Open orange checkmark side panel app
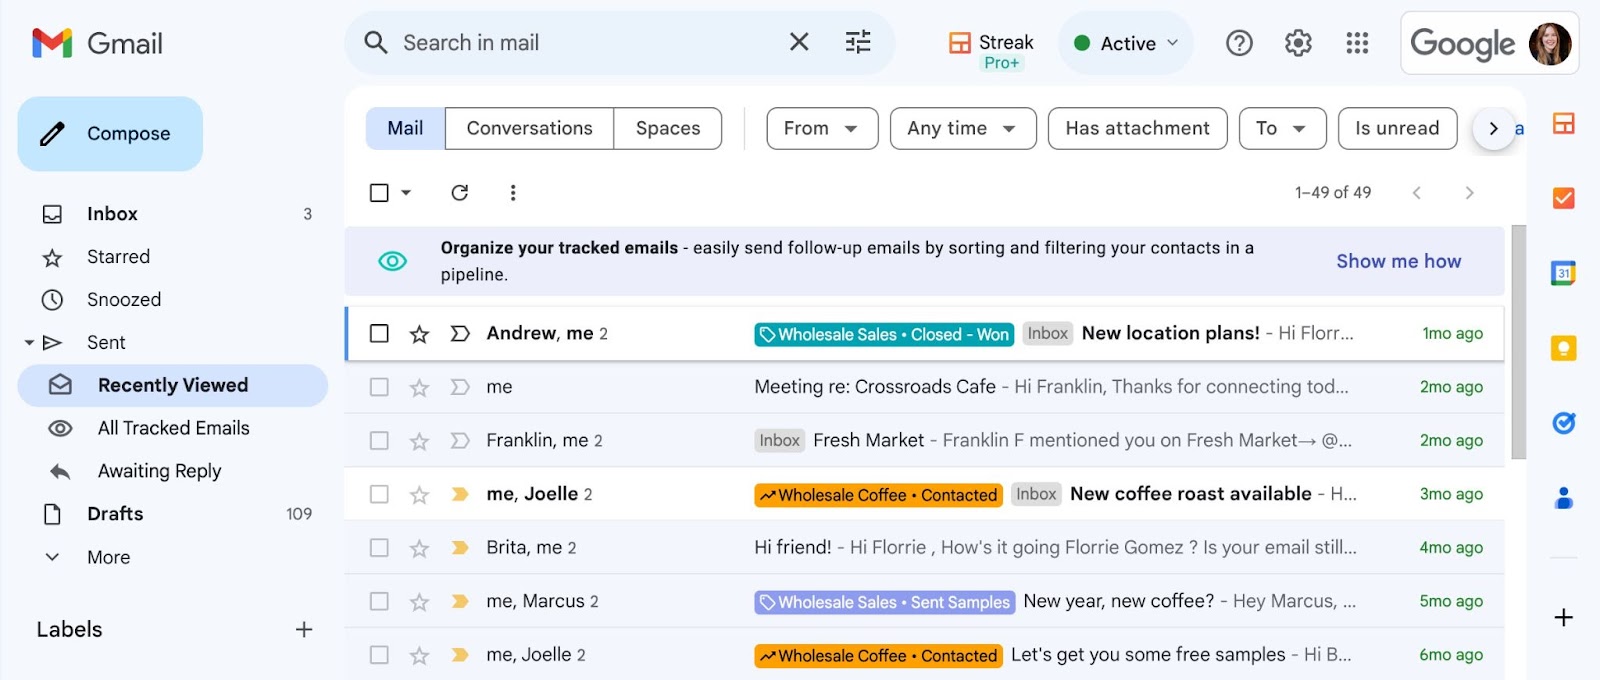The width and height of the screenshot is (1600, 680). click(1564, 198)
